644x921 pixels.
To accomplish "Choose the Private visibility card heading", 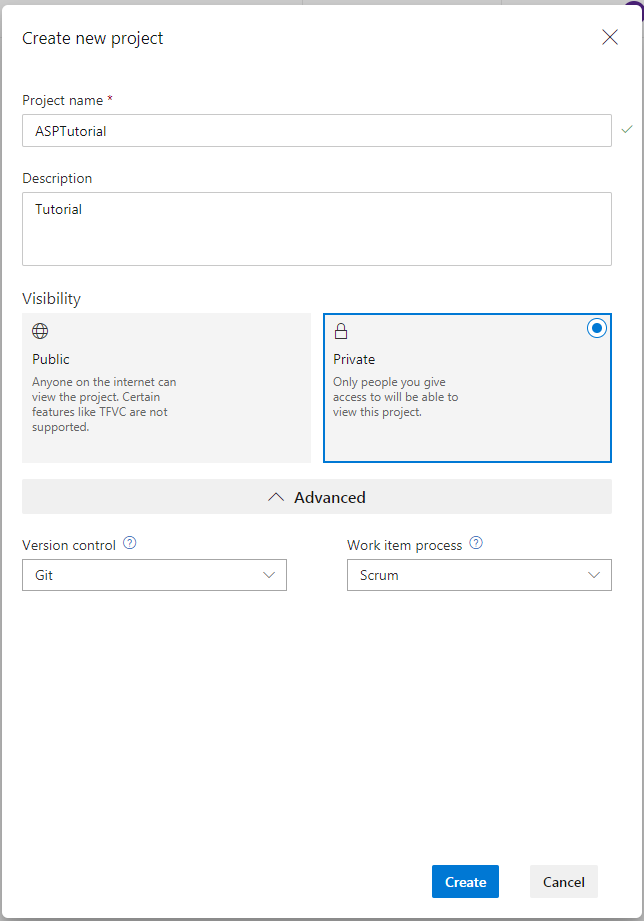I will tap(354, 359).
